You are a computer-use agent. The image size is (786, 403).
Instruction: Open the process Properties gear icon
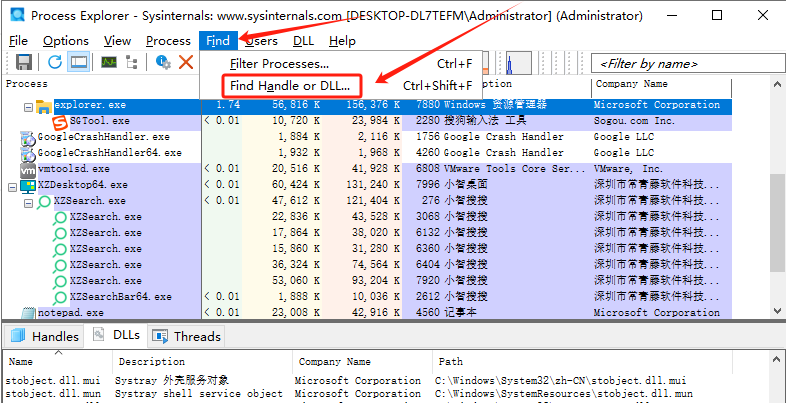pos(163,63)
